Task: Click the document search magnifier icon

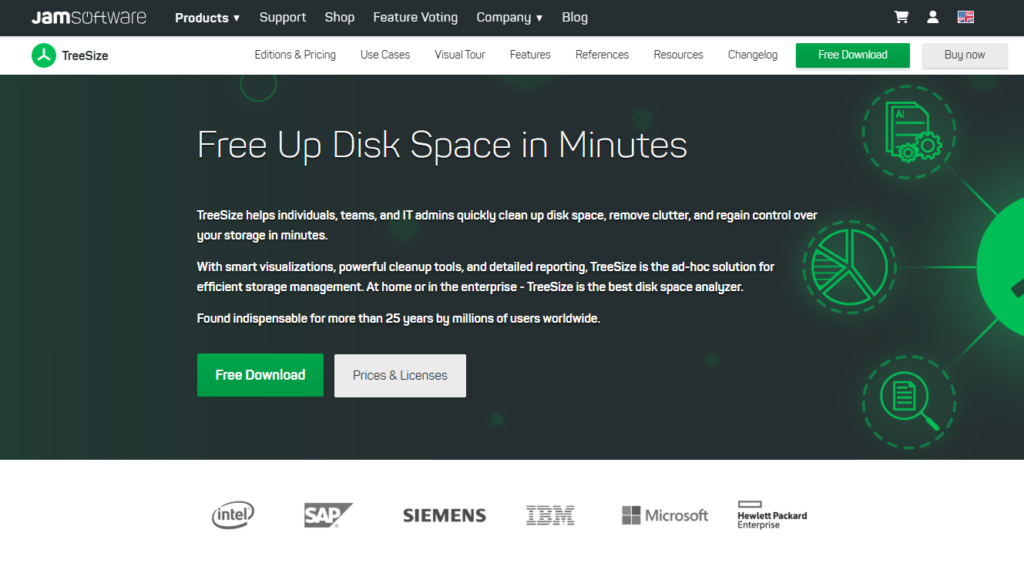Action: pos(909,402)
